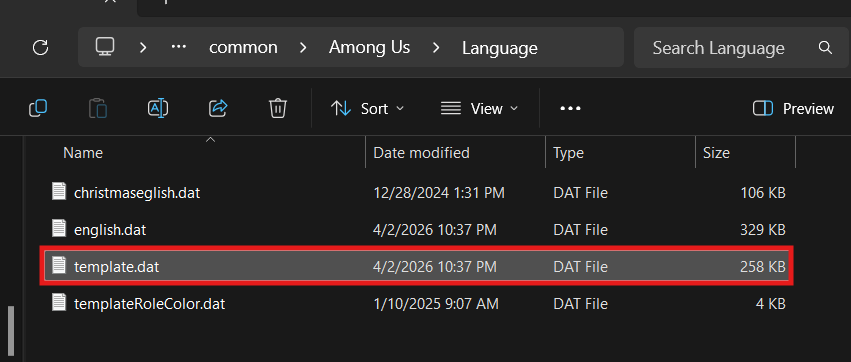Screen dimensions: 851x362
Task: Click the date 1/10/2025 9:07 AM
Action: pos(436,304)
